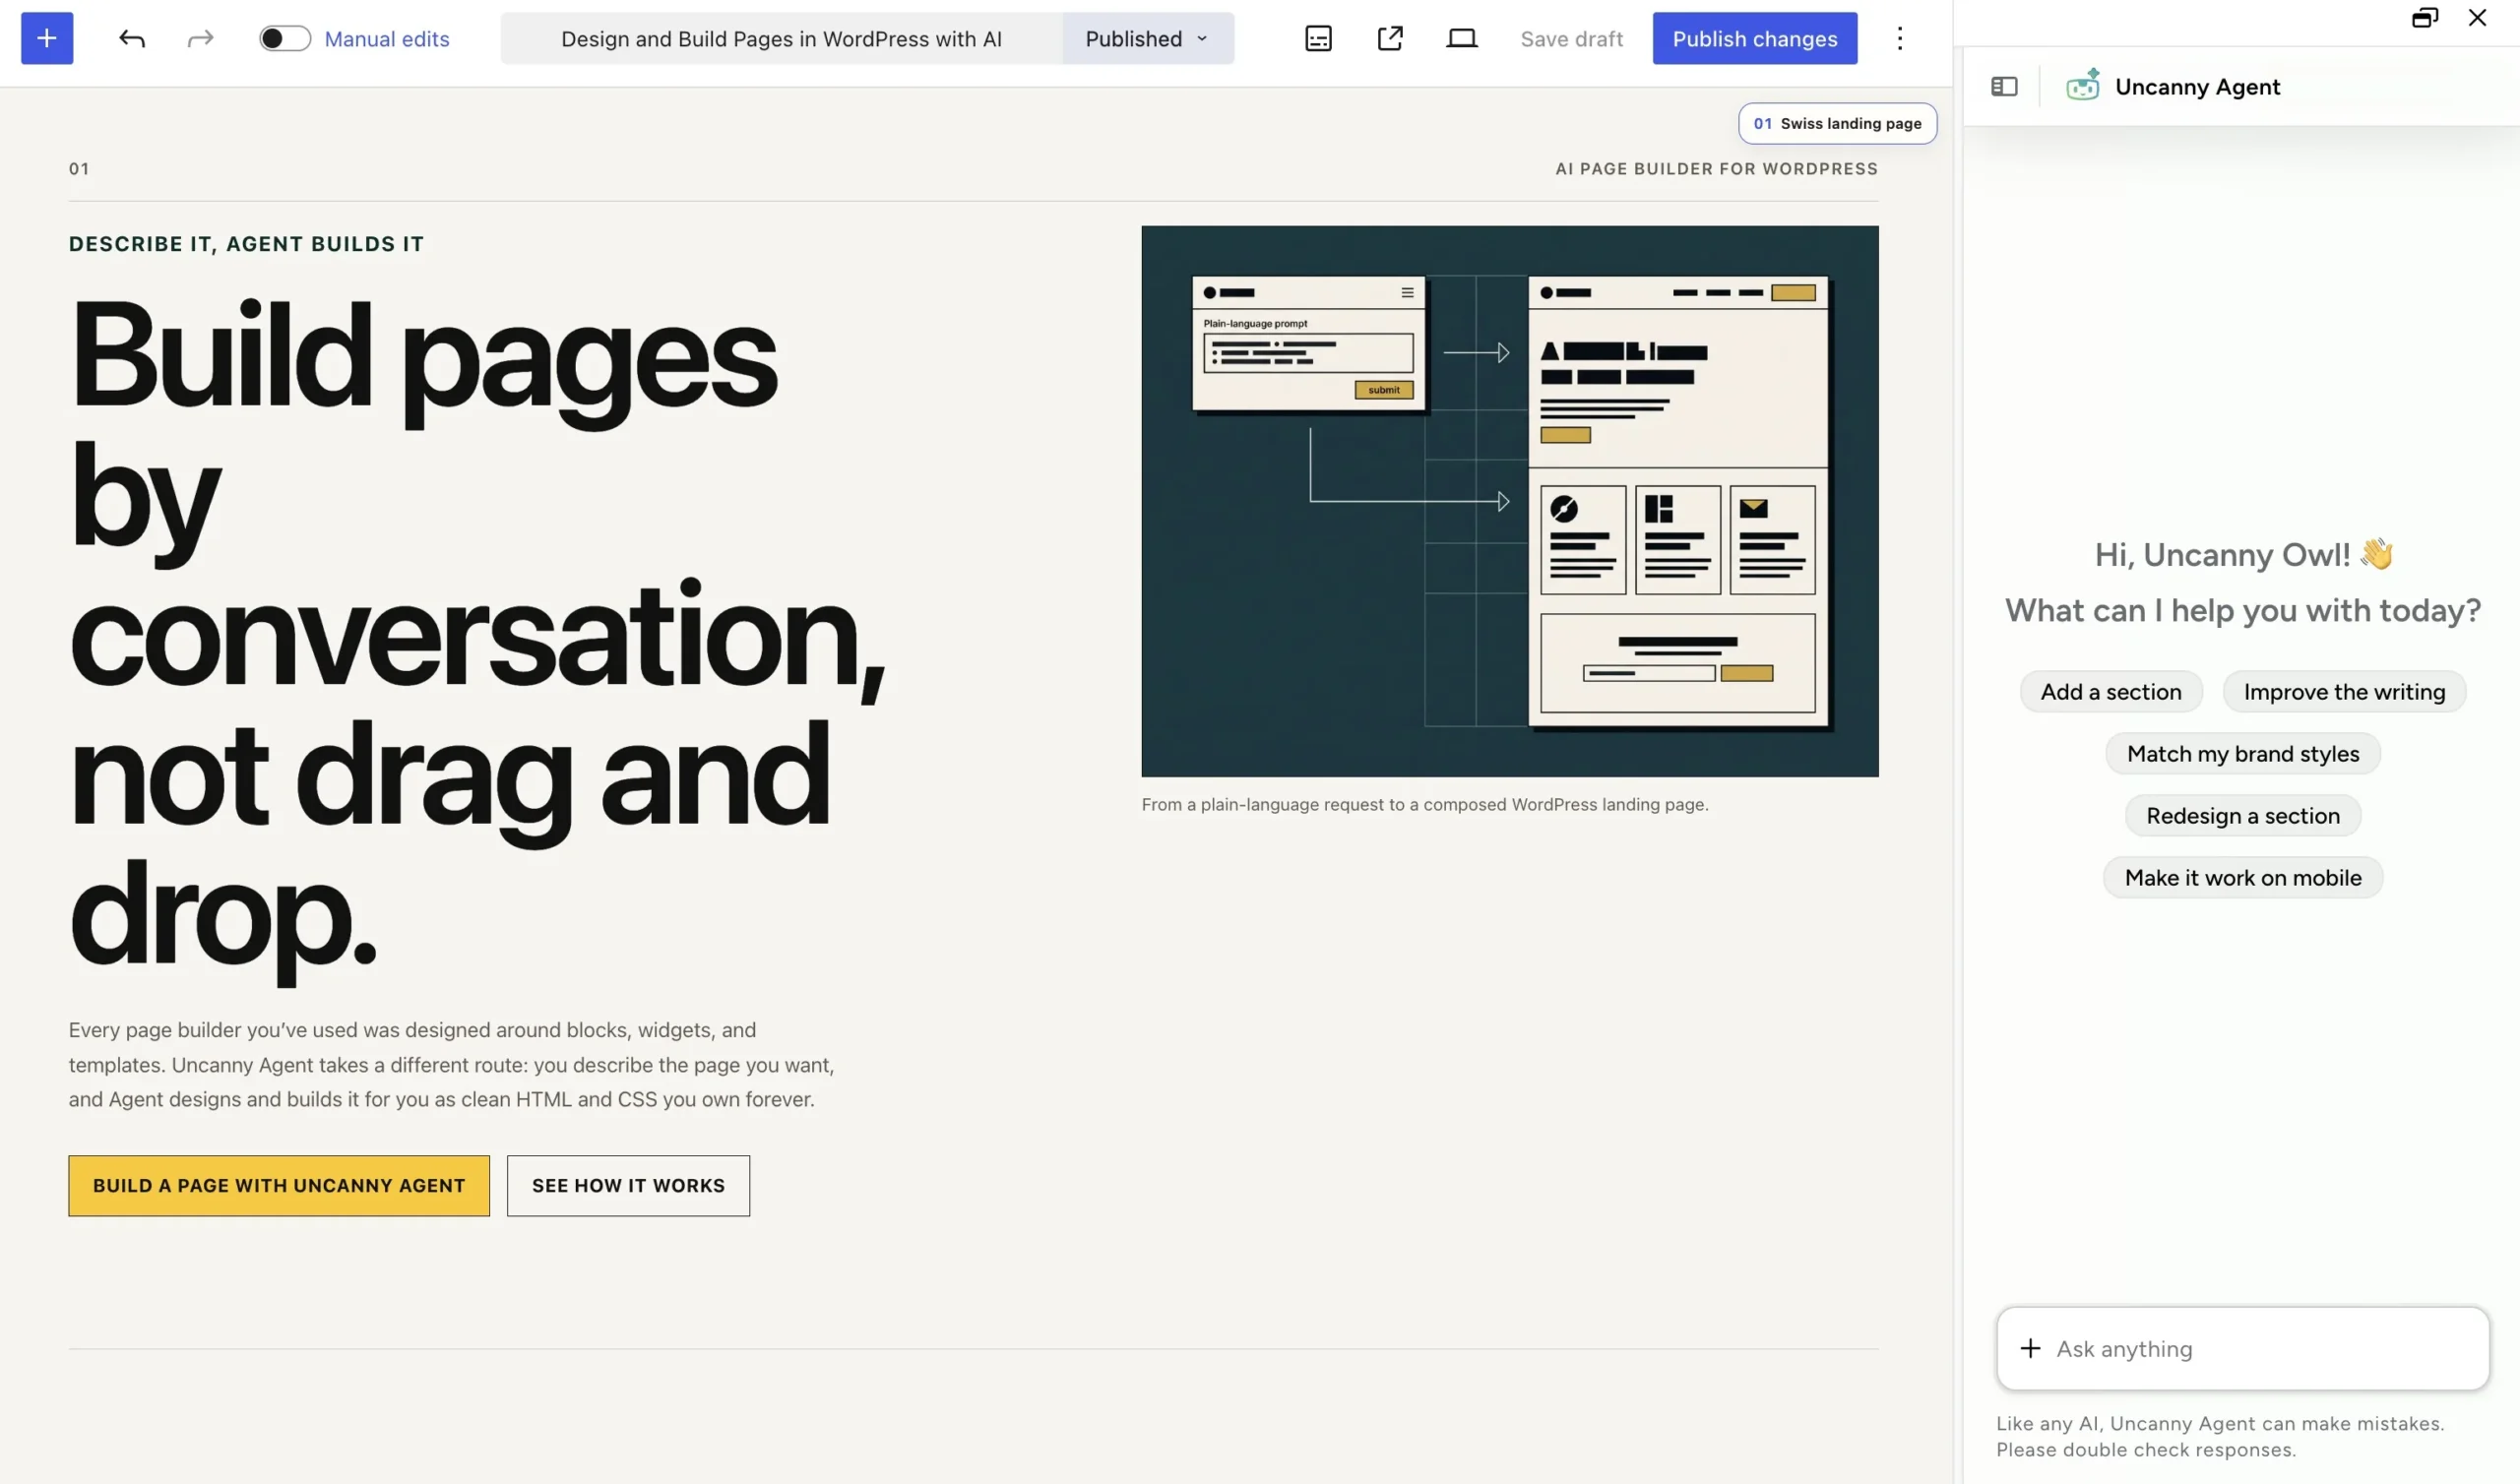Screen dimensions: 2520x1484
Task: Click the 'Every page builder you've used' paragraph
Action: pos(452,1065)
